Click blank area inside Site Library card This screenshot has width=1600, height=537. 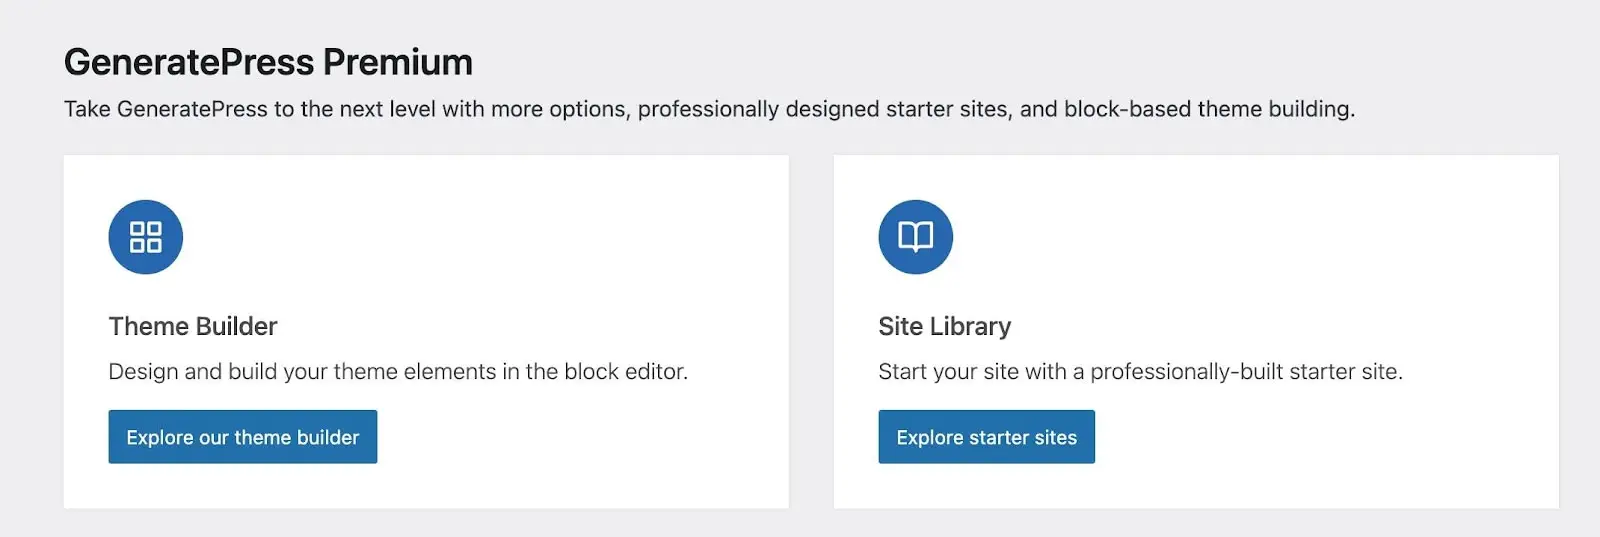pyautogui.click(x=1300, y=260)
